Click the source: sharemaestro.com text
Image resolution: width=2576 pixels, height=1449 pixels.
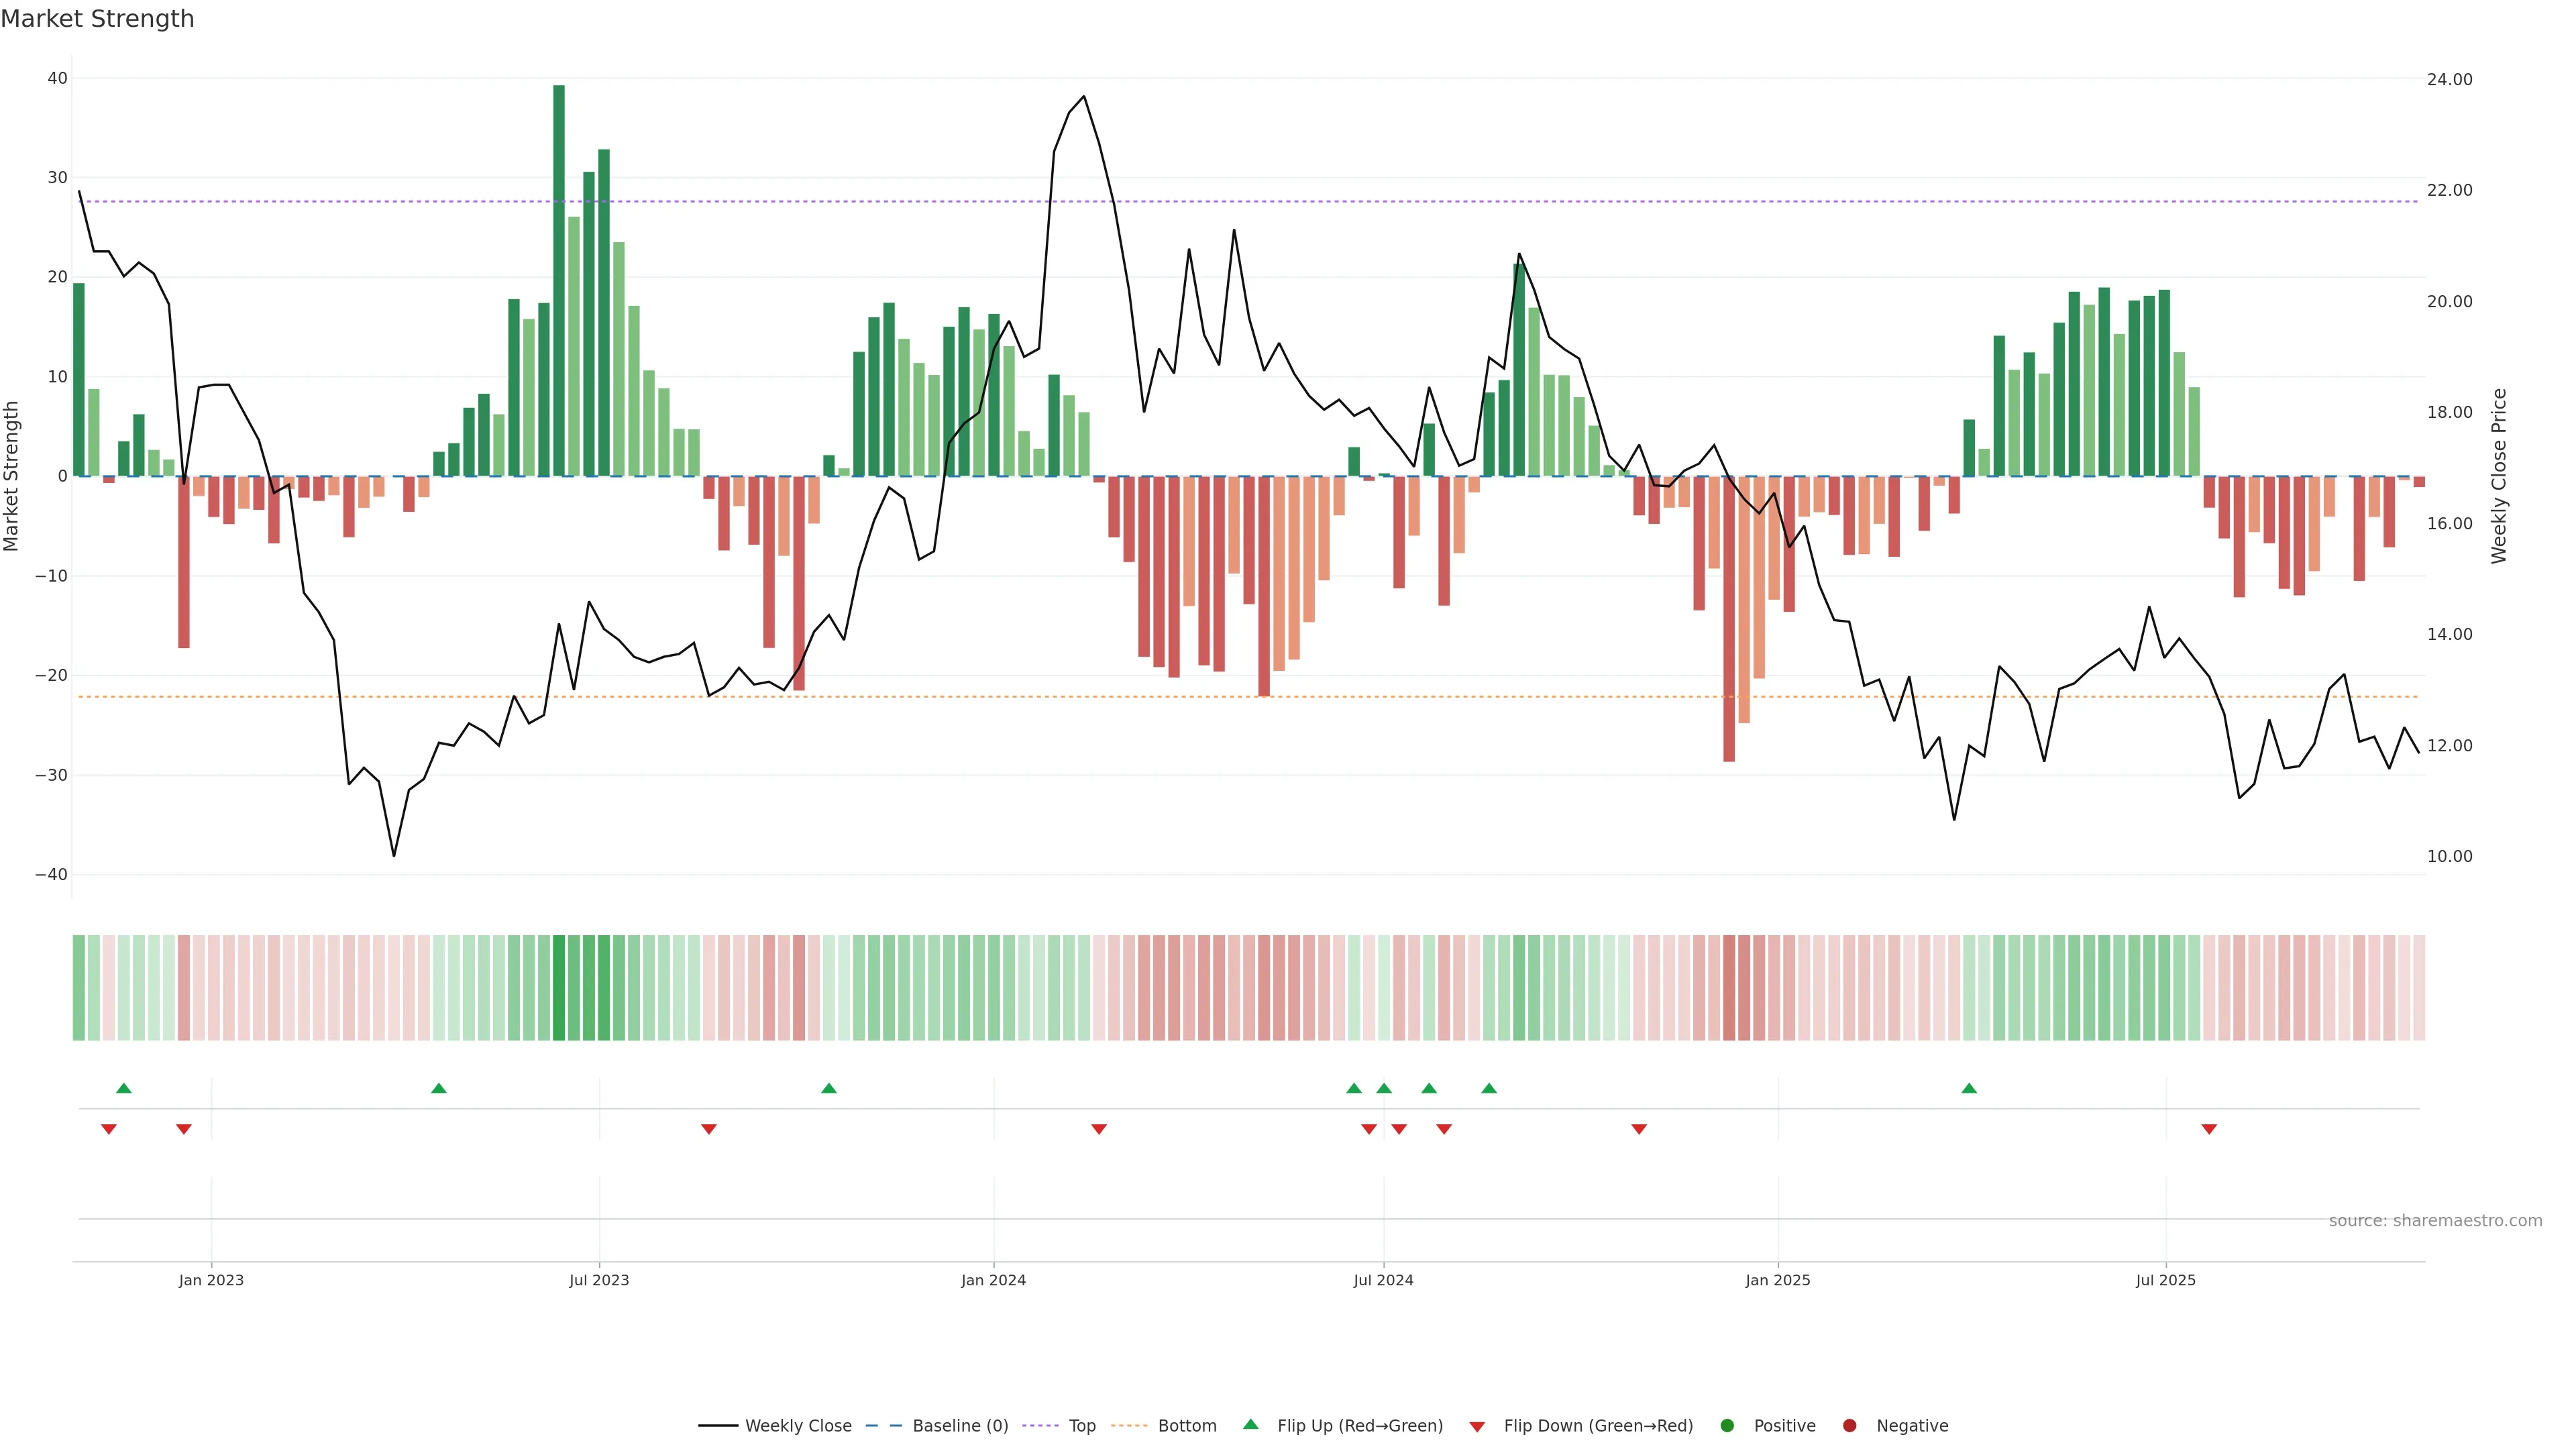click(2435, 1221)
